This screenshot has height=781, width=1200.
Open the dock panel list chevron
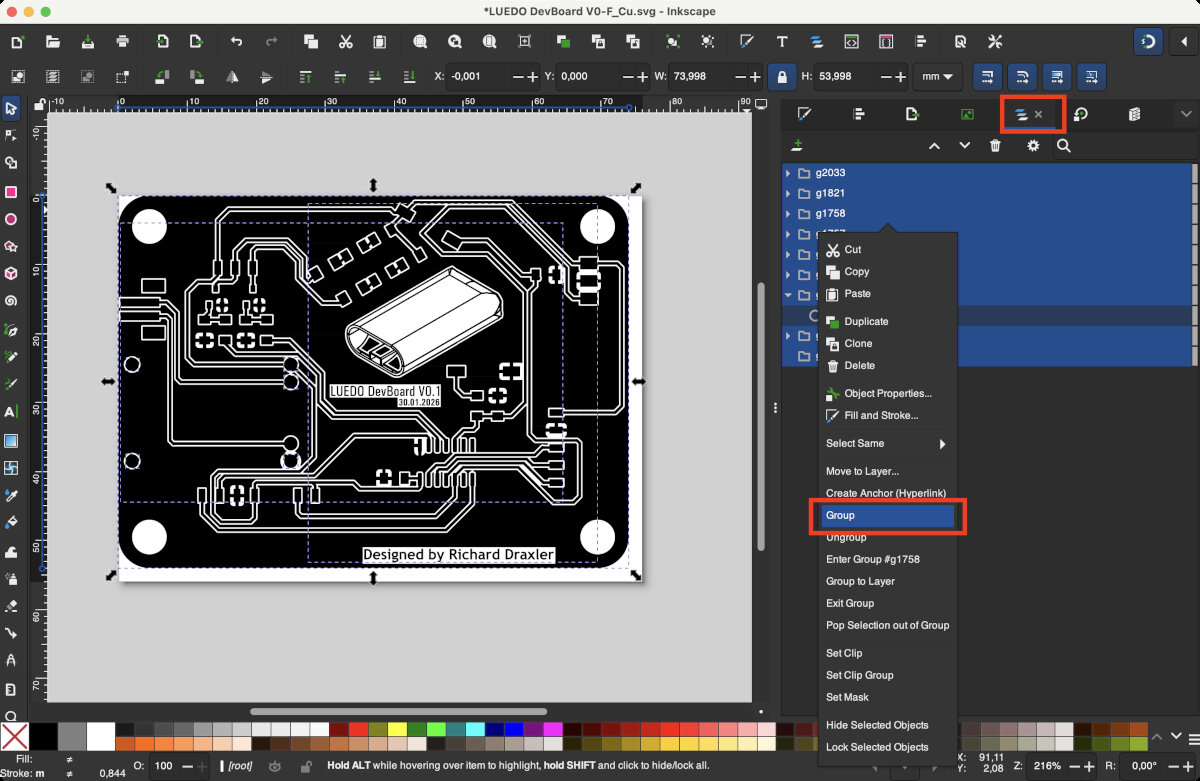click(x=1186, y=115)
